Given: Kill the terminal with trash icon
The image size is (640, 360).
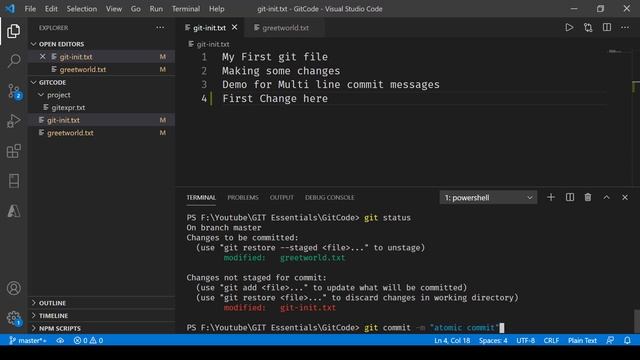Looking at the screenshot, I should point(588,198).
